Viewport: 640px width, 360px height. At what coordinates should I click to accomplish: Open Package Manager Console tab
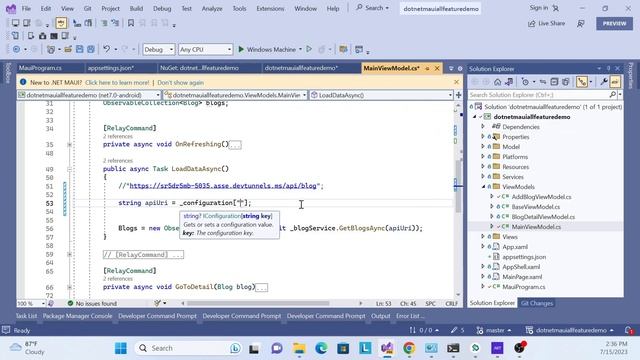click(x=77, y=316)
